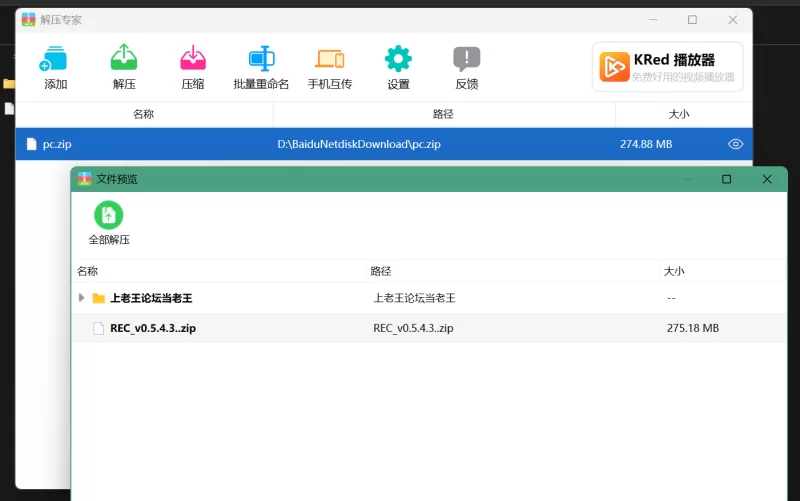Click the 压缩 (Compress) toolbar icon

click(x=193, y=58)
